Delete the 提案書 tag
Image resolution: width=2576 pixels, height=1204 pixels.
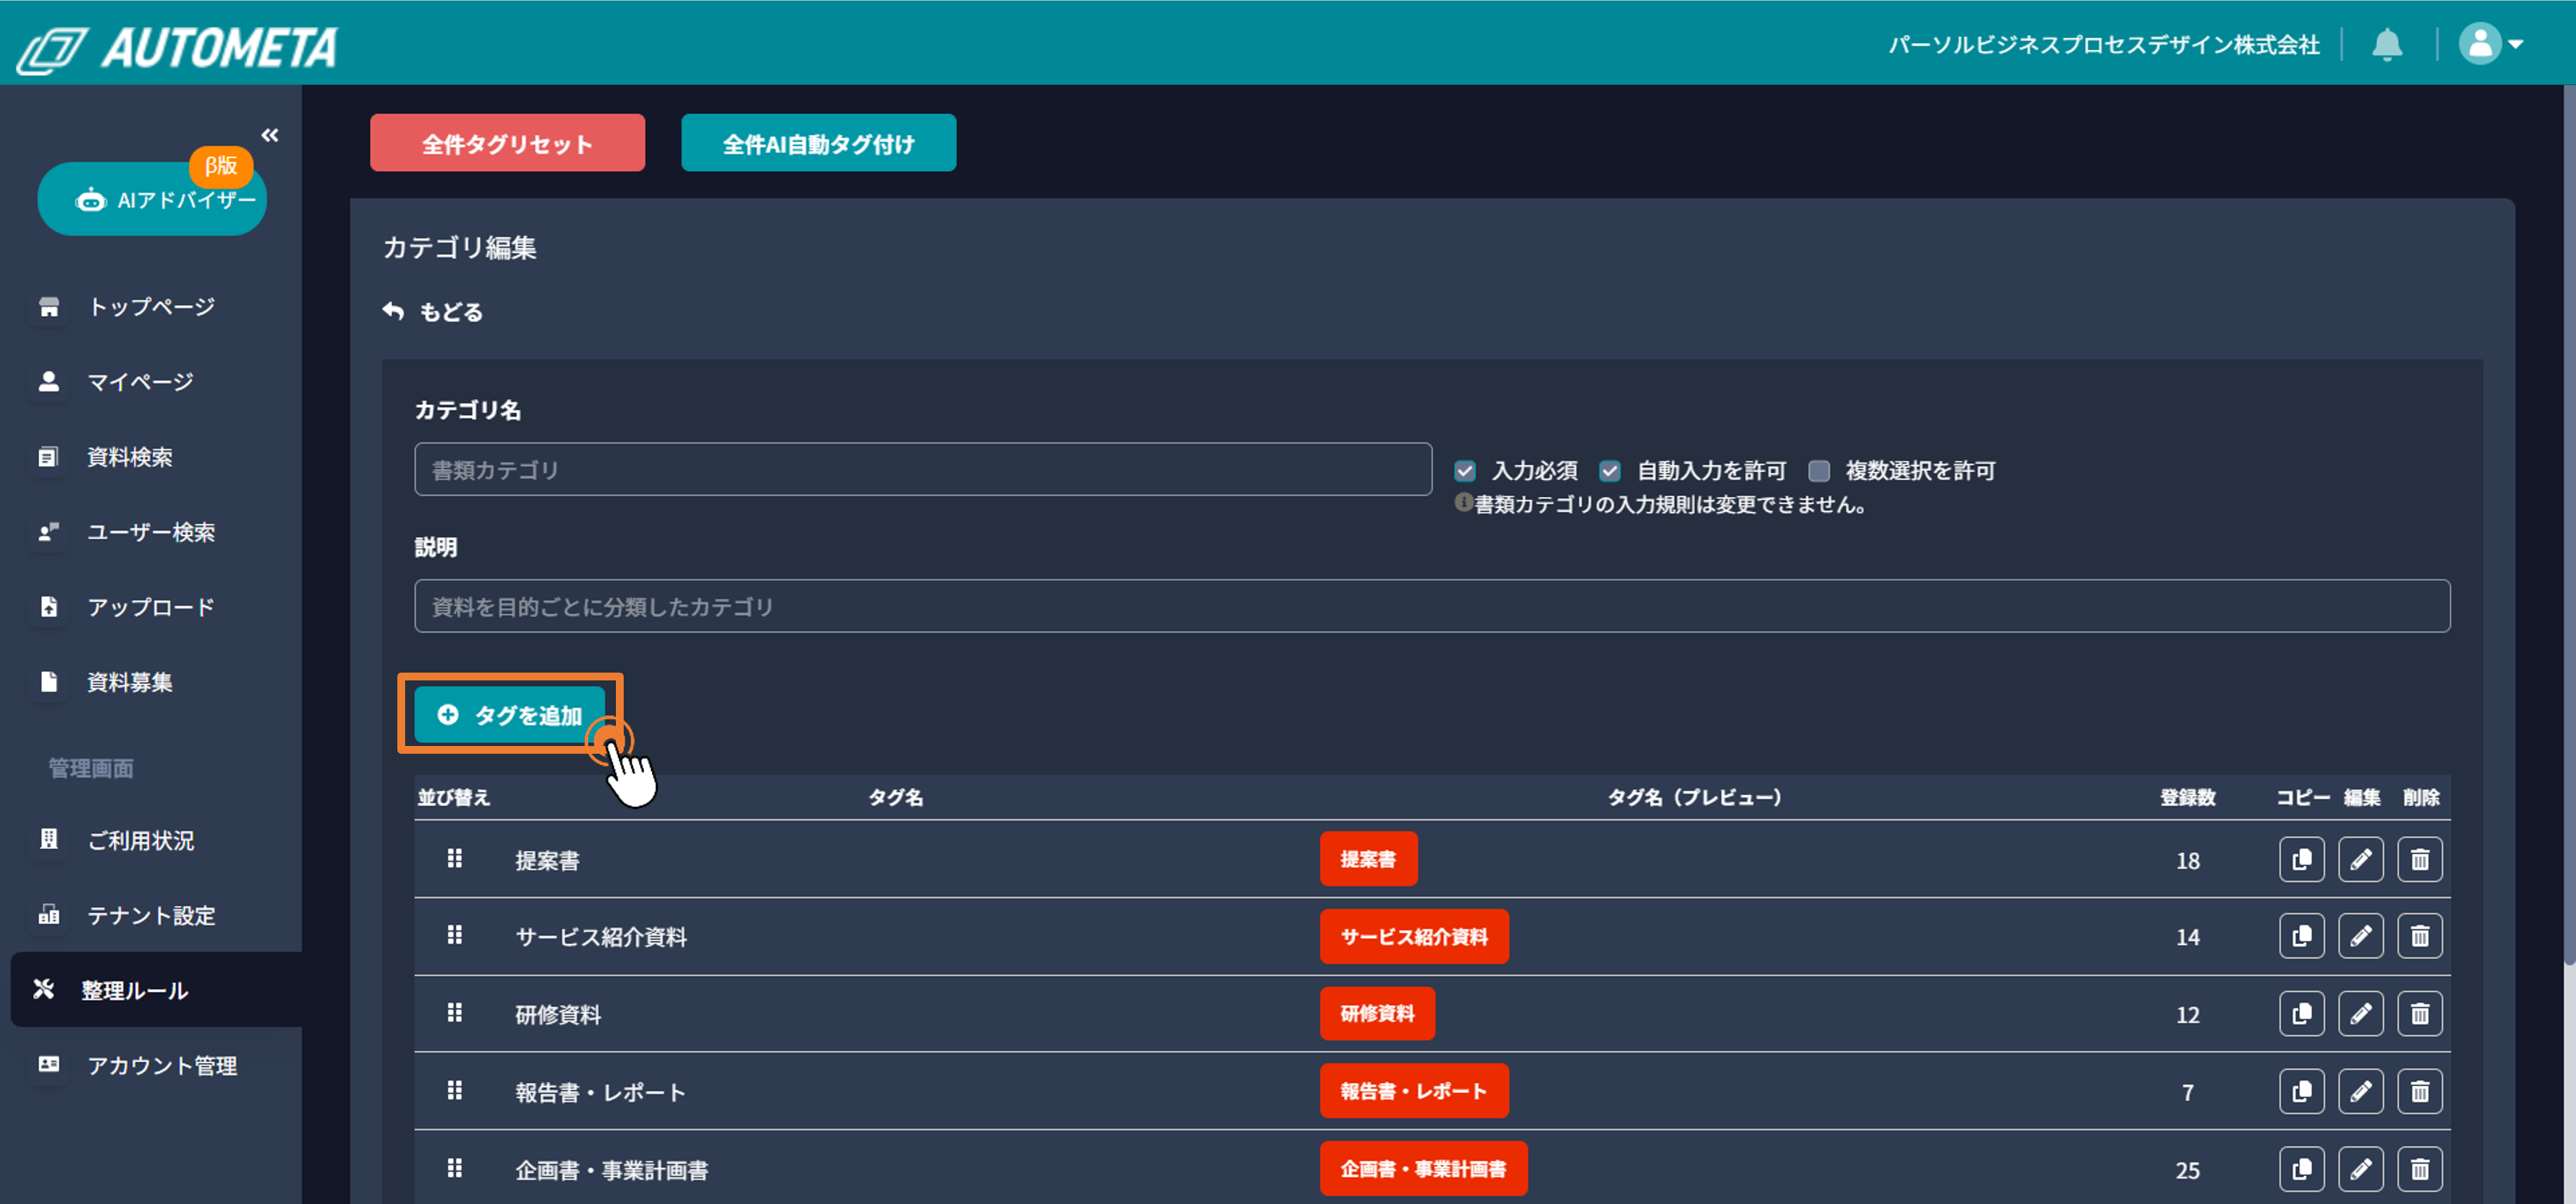pos(2419,860)
